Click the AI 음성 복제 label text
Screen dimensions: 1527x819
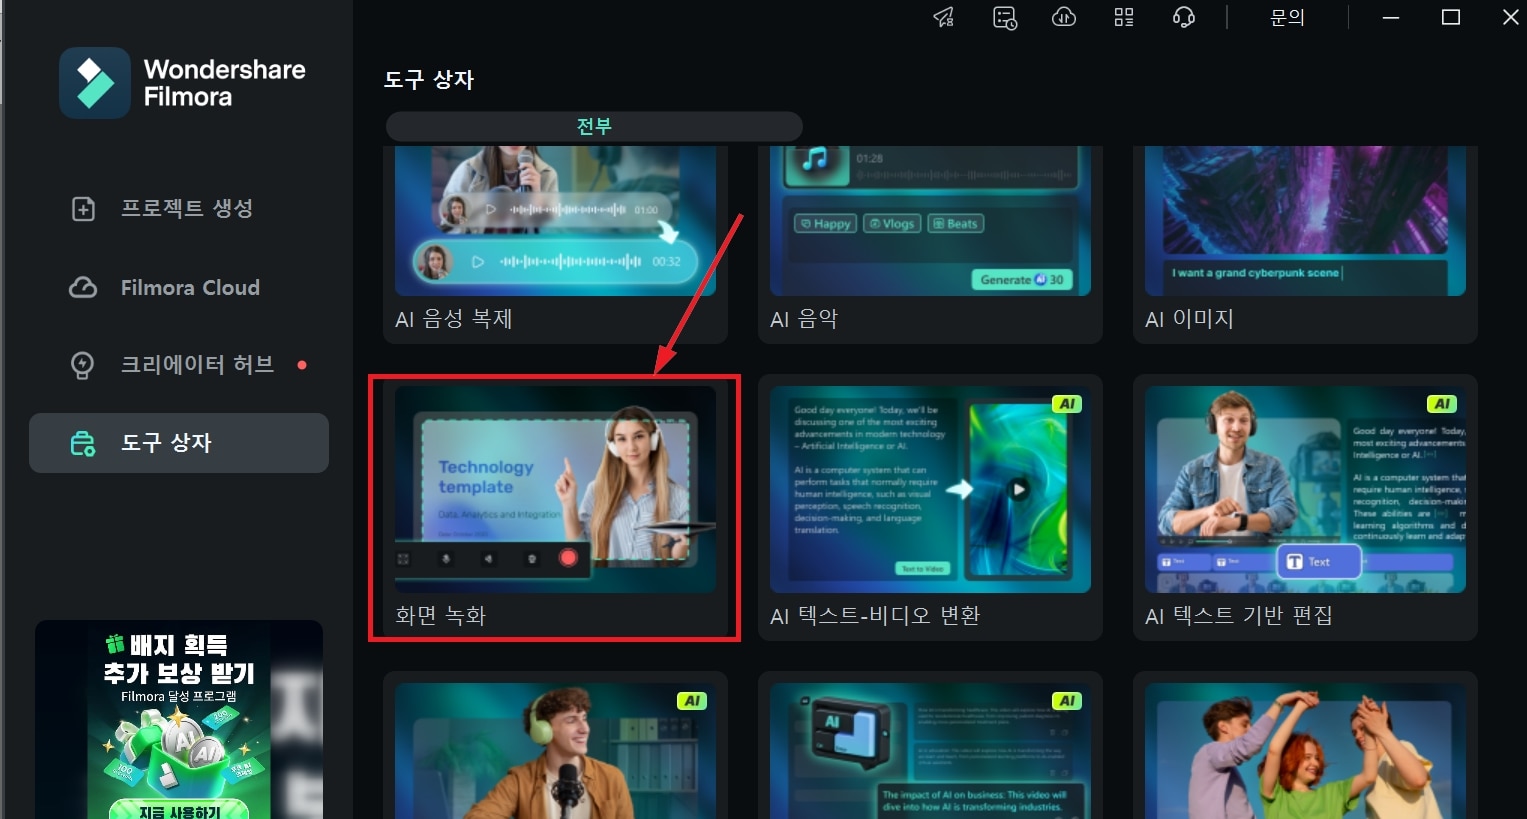click(454, 319)
